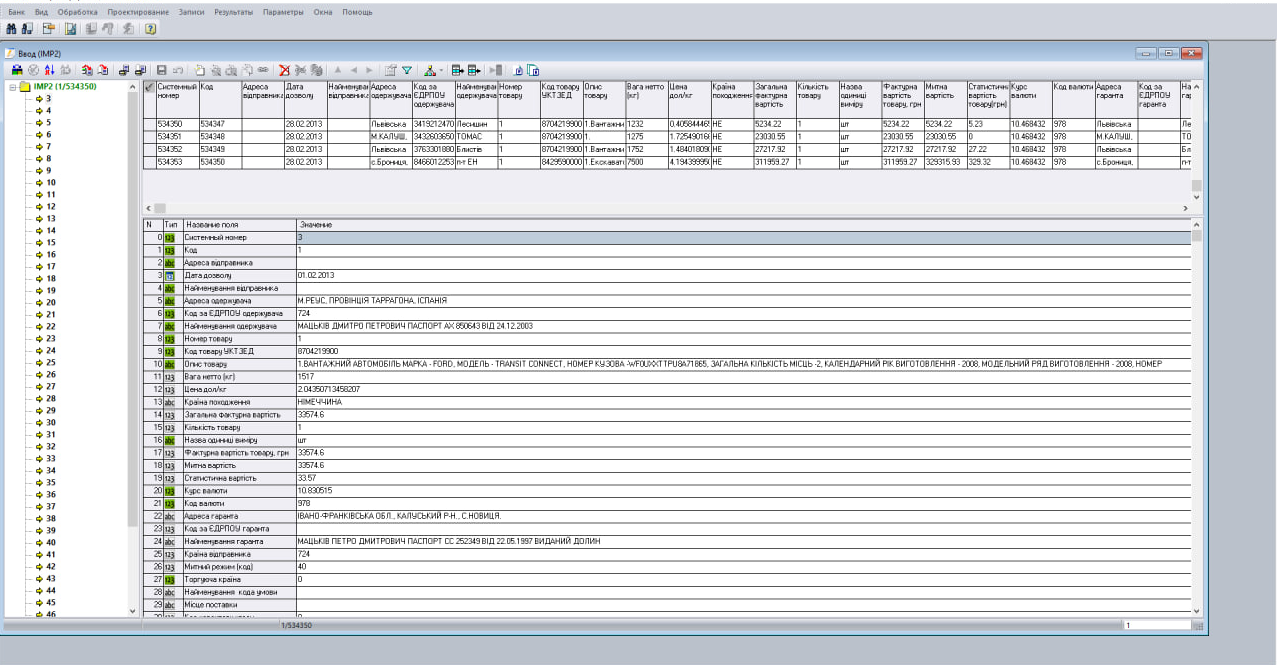Viewport: 1277px width, 665px height.
Task: Open the Результаты menu
Action: pyautogui.click(x=234, y=12)
